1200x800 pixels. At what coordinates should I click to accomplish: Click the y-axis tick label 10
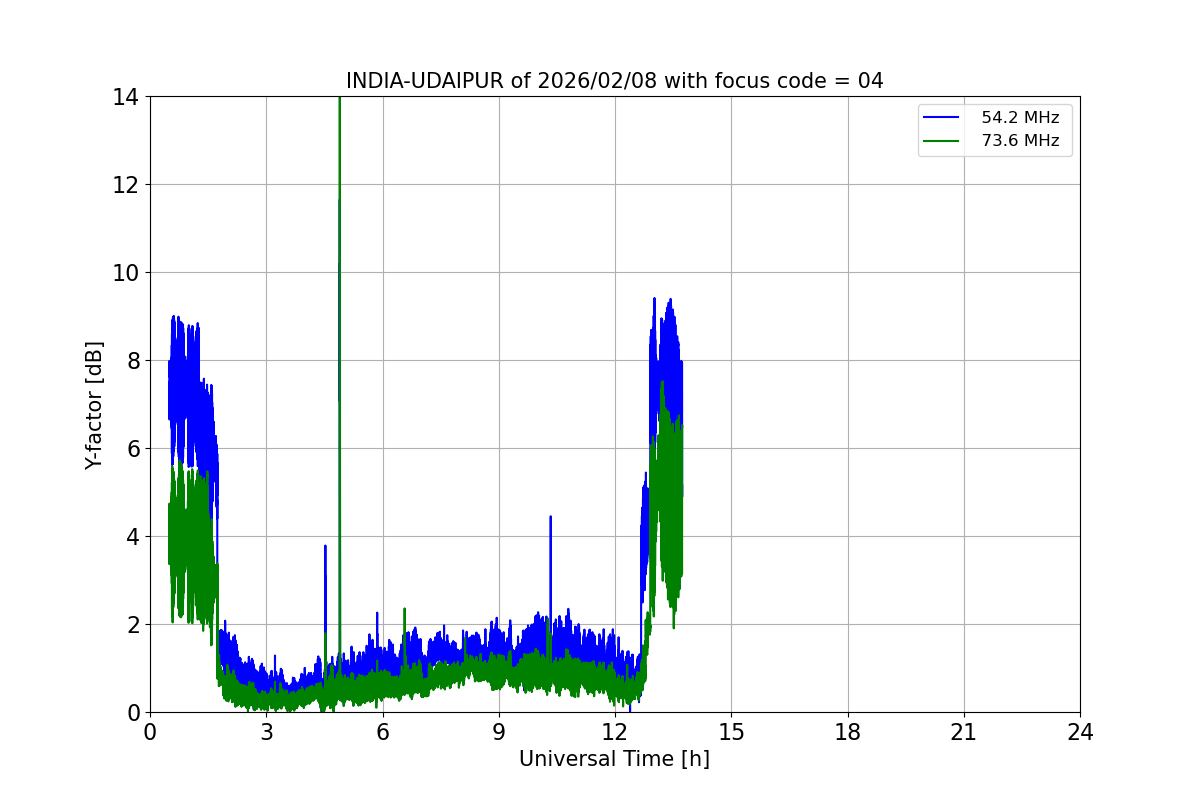click(x=126, y=273)
